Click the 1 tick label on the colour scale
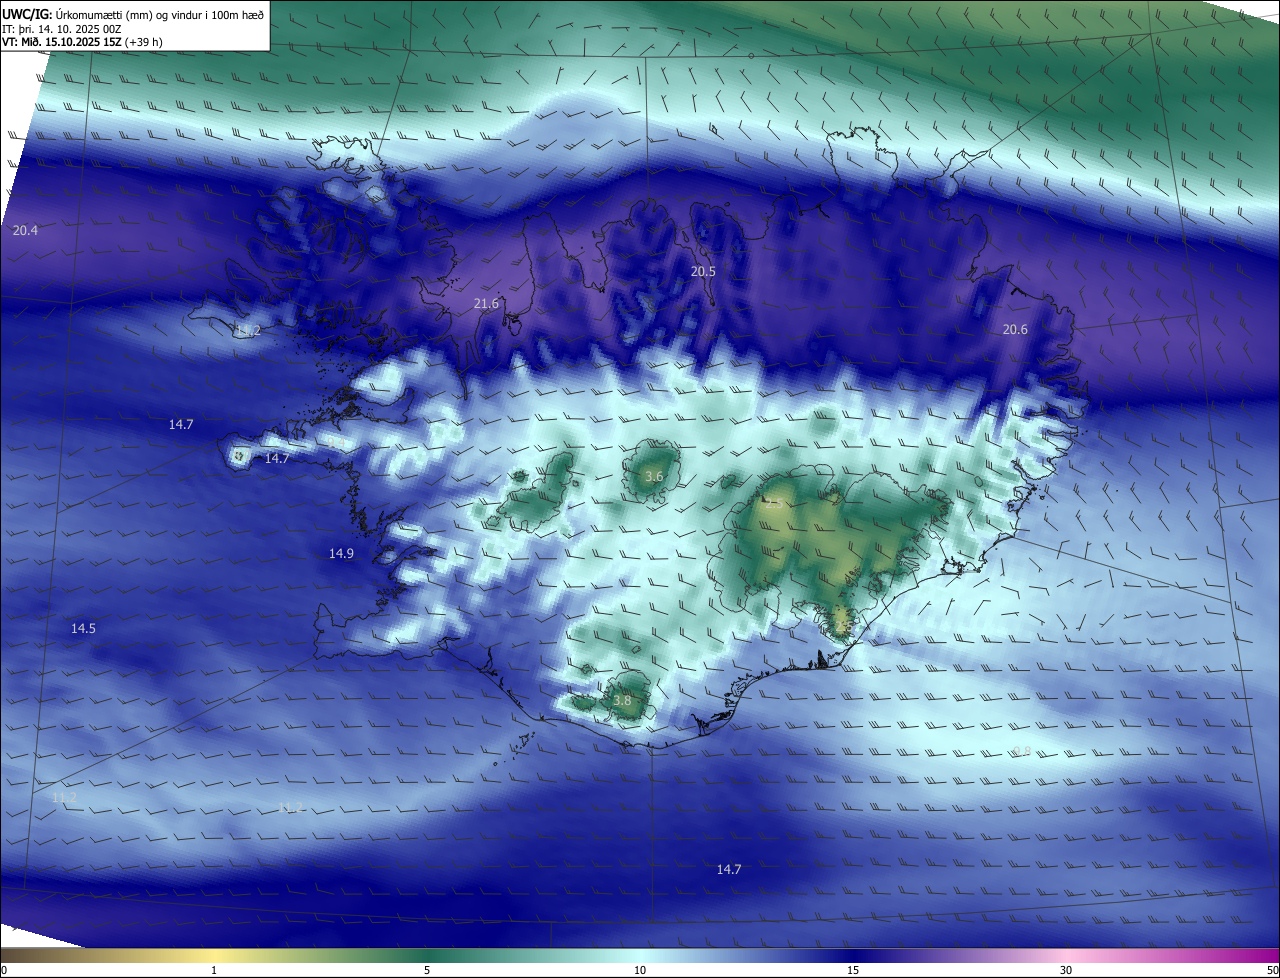 (214, 970)
